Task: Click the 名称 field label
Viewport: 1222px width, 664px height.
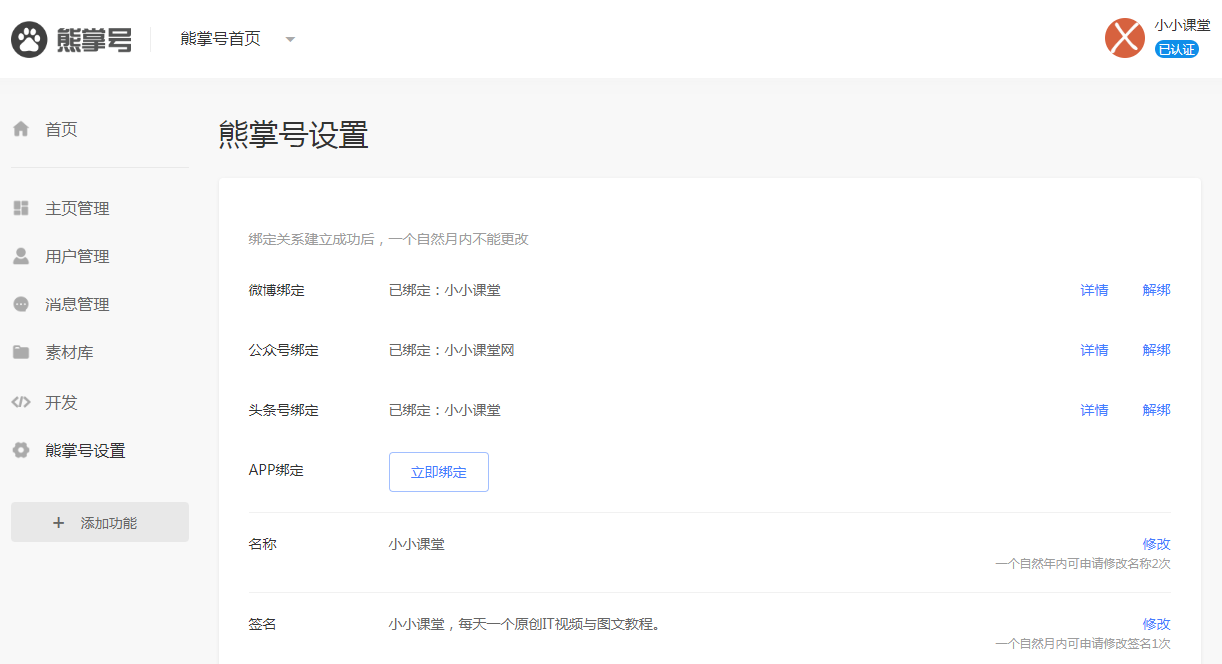Action: [262, 544]
